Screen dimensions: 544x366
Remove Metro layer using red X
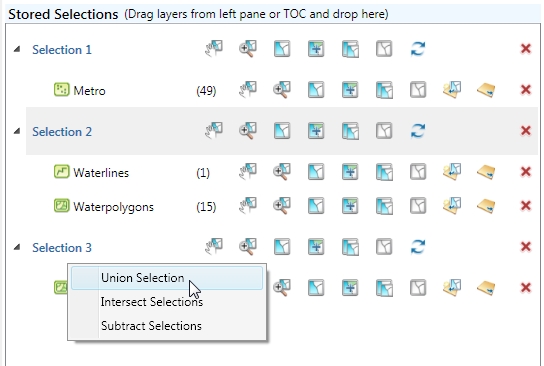click(526, 90)
